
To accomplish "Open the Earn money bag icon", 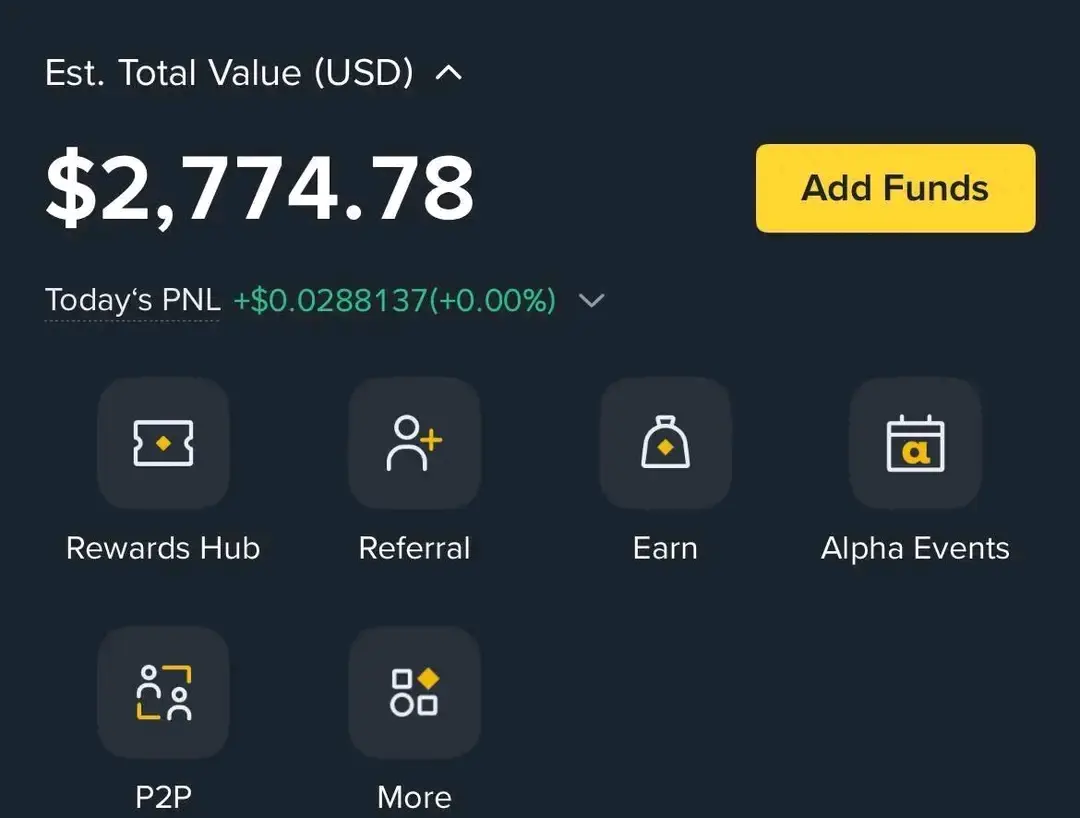I will pos(665,443).
